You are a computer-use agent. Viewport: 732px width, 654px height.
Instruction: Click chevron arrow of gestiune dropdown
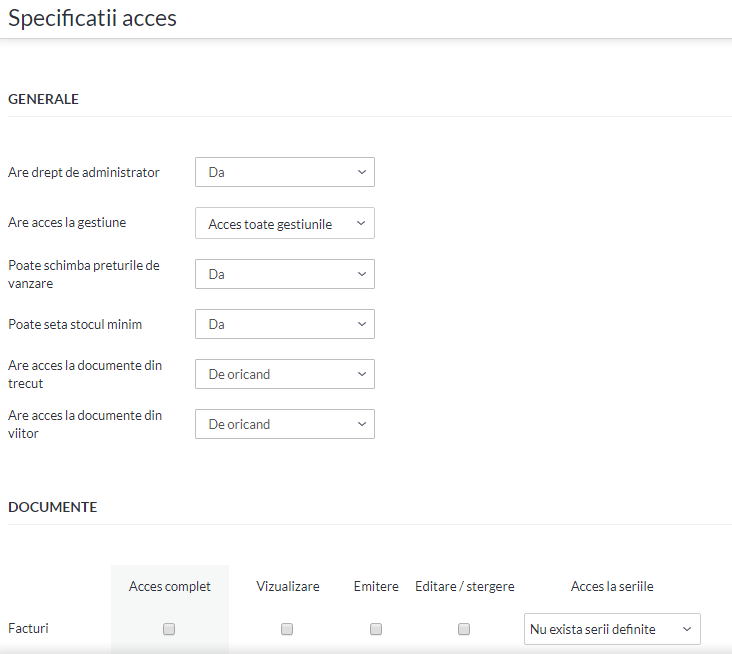(361, 223)
